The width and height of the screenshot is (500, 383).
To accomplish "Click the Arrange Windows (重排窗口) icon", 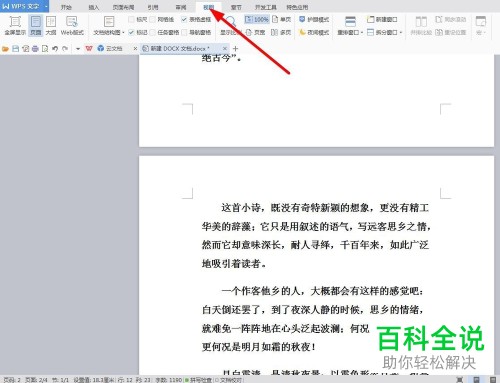I will click(x=350, y=21).
